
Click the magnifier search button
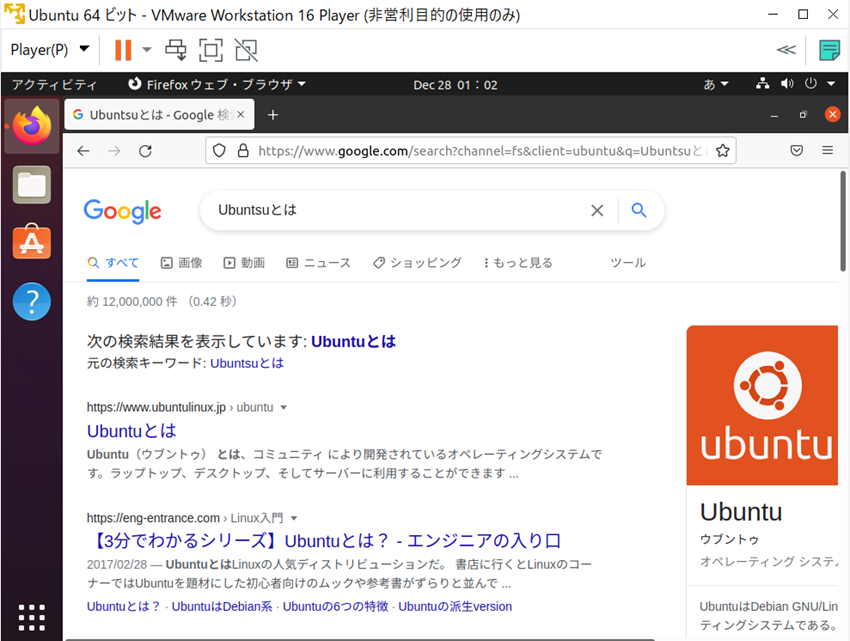639,210
